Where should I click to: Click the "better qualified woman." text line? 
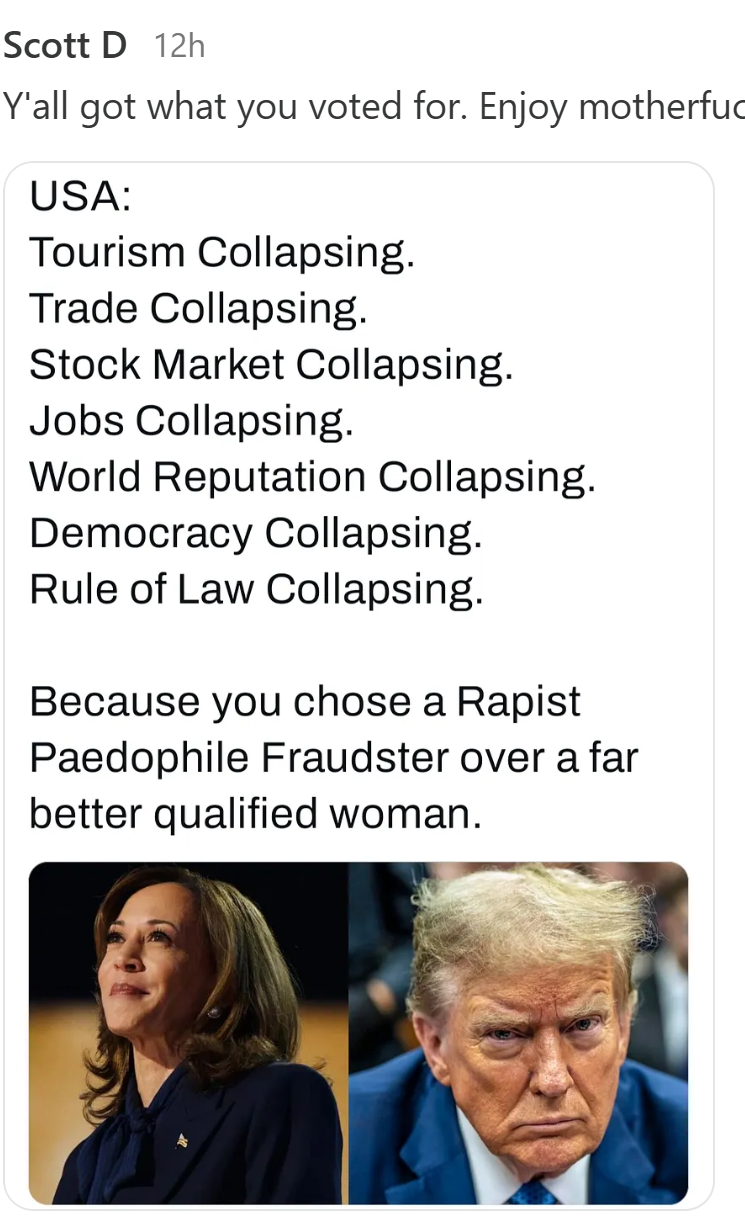tap(256, 814)
